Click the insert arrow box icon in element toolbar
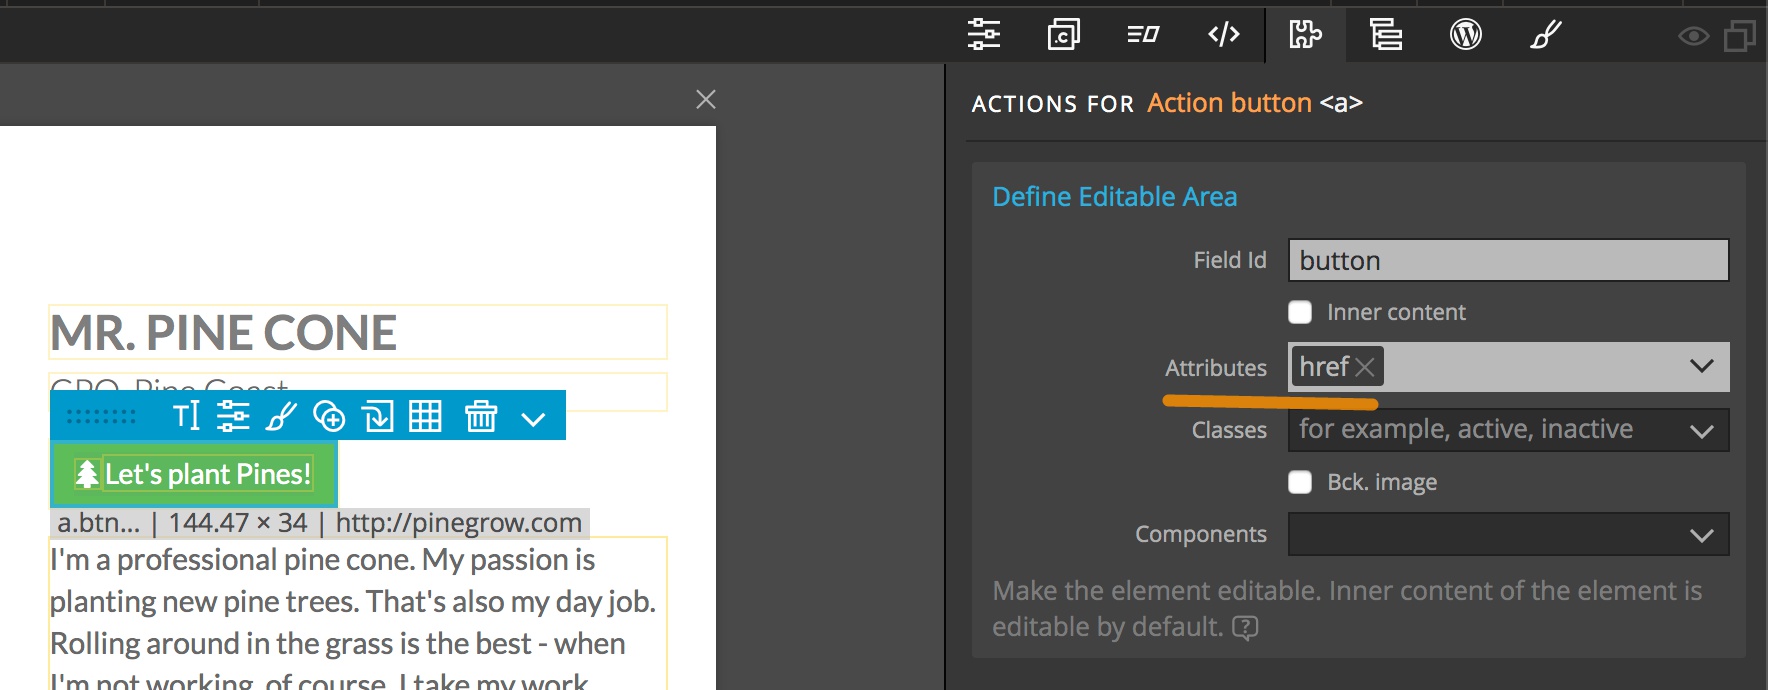1768x690 pixels. [x=378, y=415]
